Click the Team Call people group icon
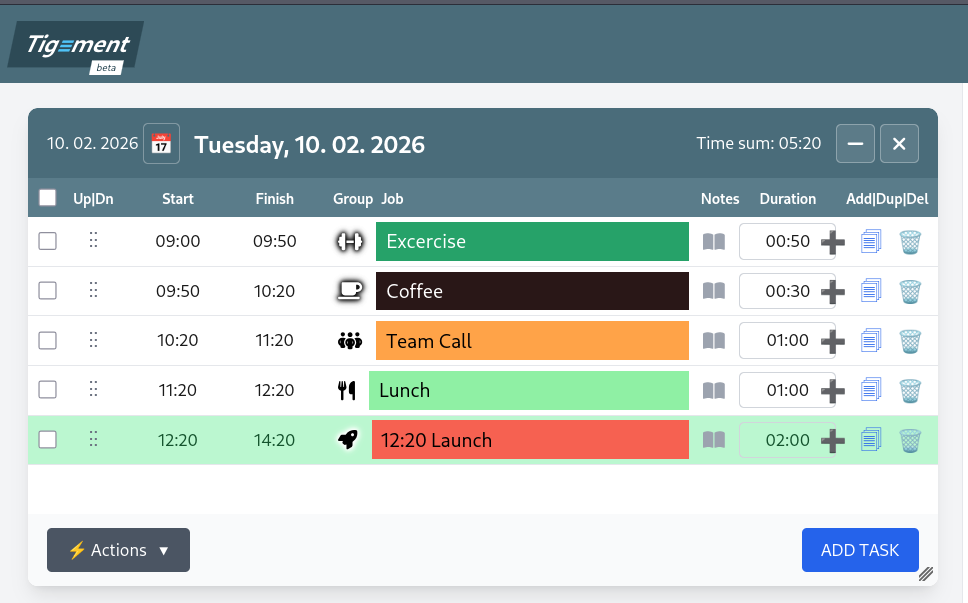The width and height of the screenshot is (968, 603). [349, 340]
